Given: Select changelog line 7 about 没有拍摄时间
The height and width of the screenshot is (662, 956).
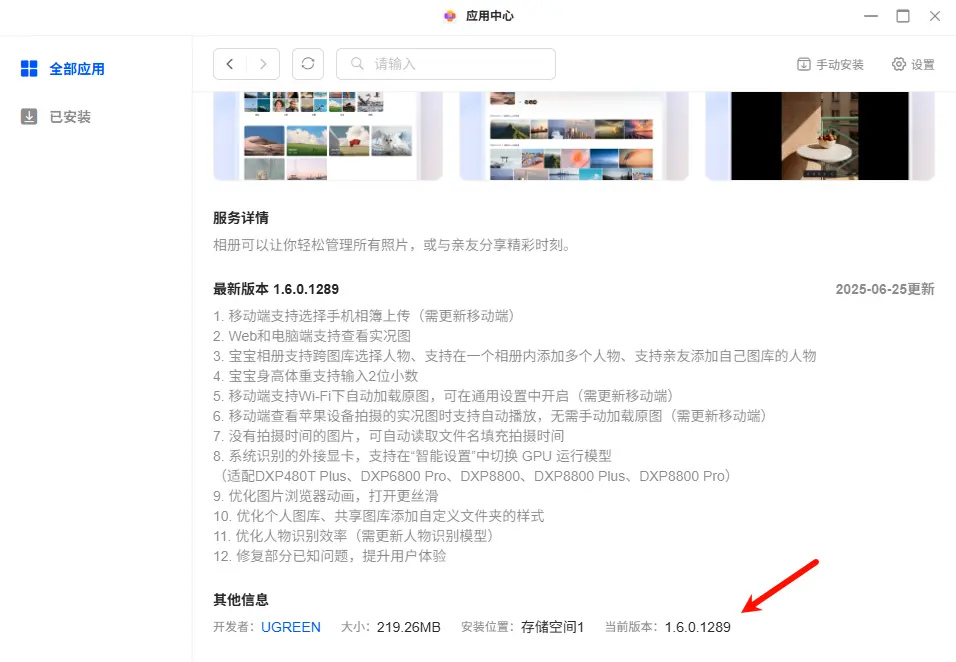Looking at the screenshot, I should pyautogui.click(x=388, y=436).
